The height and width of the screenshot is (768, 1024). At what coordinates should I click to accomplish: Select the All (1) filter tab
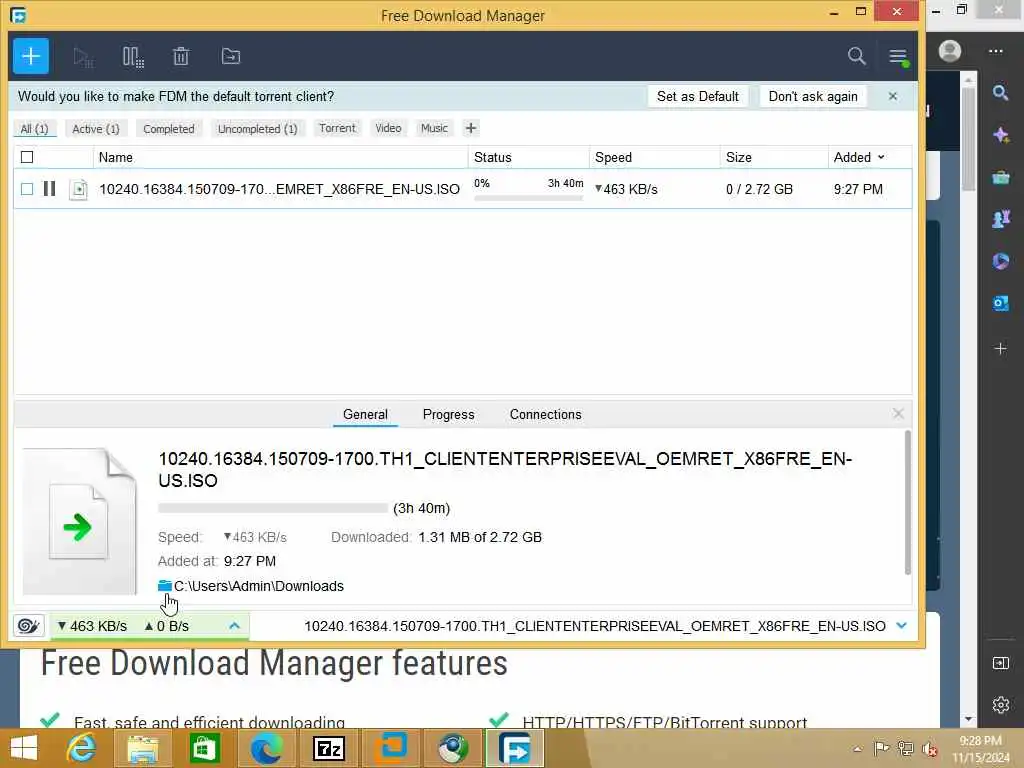[x=35, y=129]
